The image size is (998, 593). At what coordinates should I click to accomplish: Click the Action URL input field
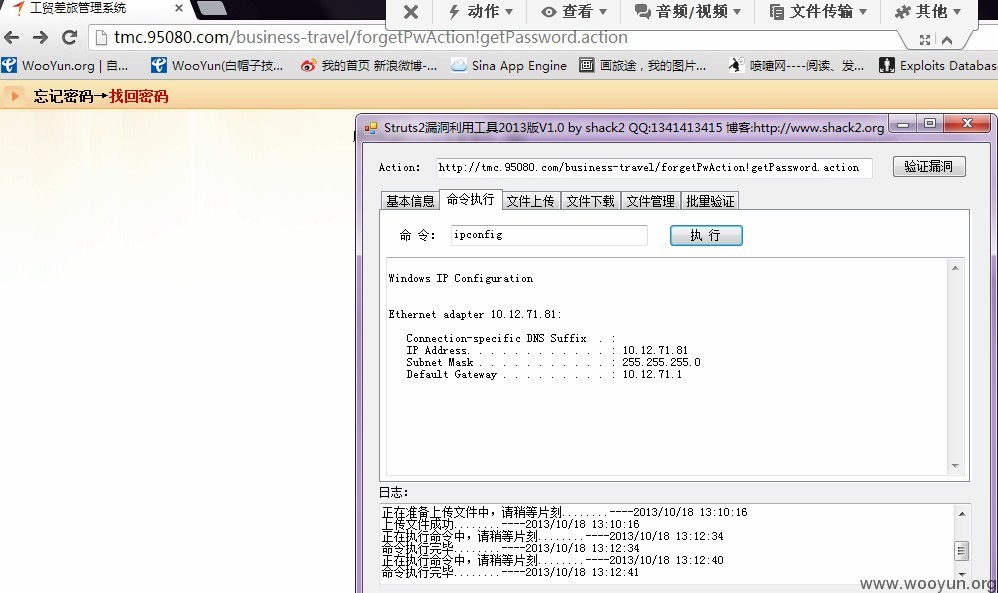(654, 168)
